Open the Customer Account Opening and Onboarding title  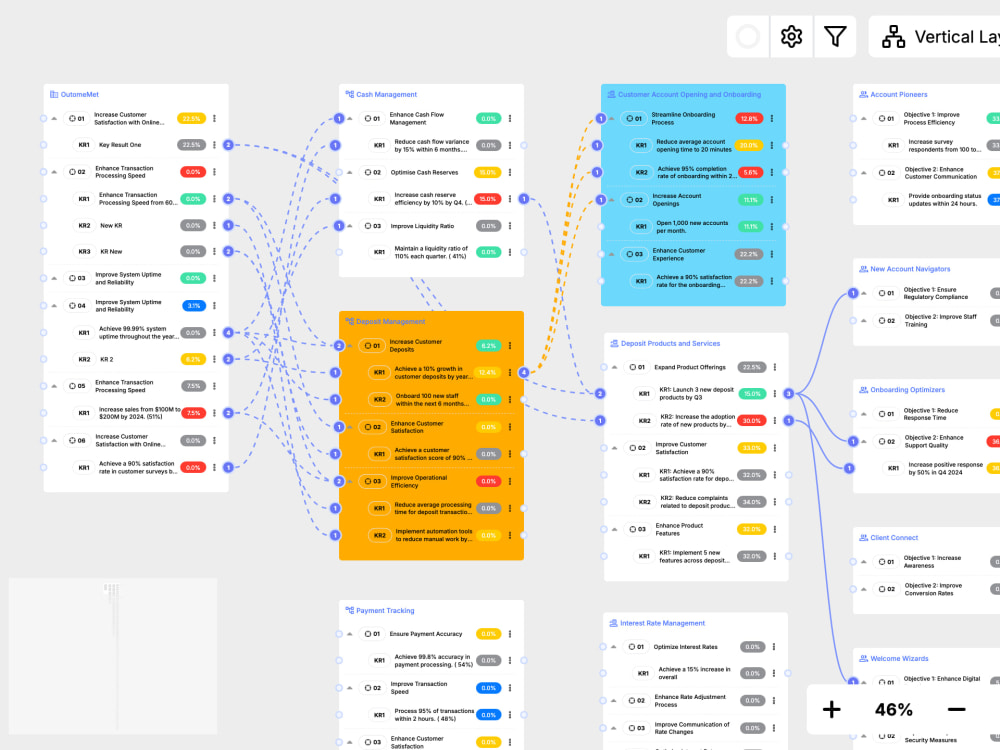click(x=689, y=94)
